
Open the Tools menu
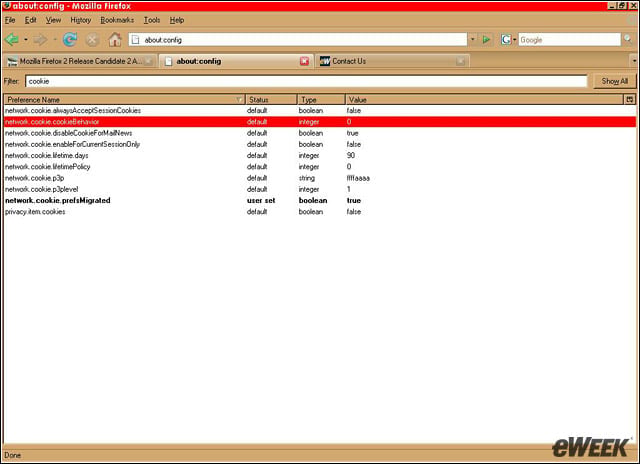tap(151, 20)
